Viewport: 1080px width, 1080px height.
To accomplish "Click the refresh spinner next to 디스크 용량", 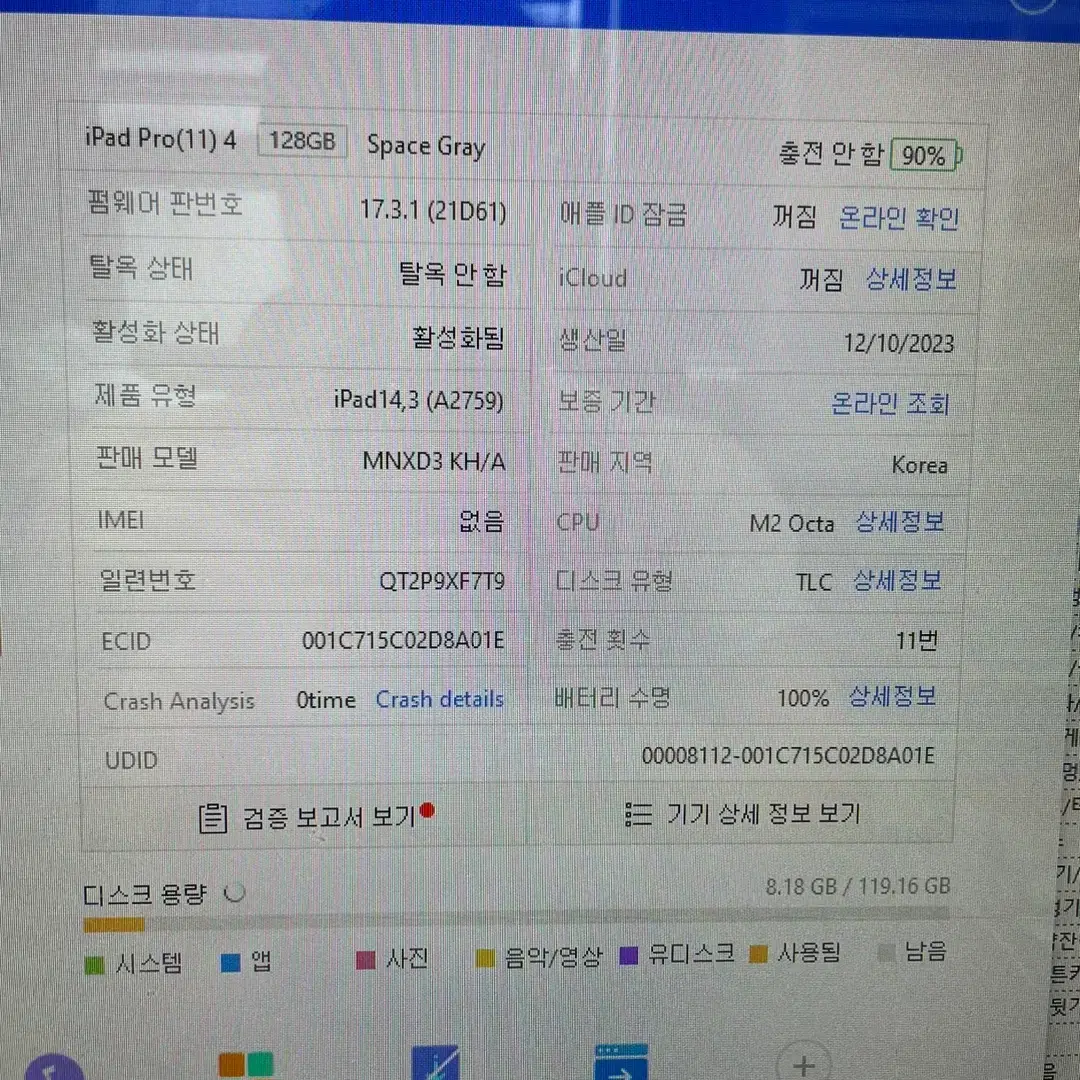I will point(235,893).
